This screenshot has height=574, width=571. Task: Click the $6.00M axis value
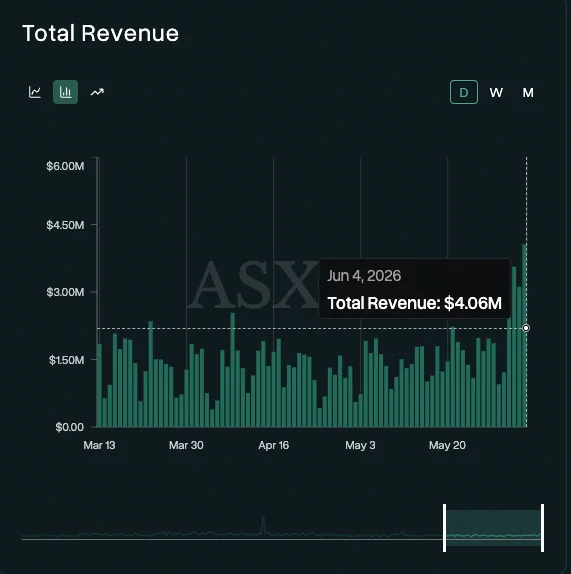pyautogui.click(x=65, y=166)
